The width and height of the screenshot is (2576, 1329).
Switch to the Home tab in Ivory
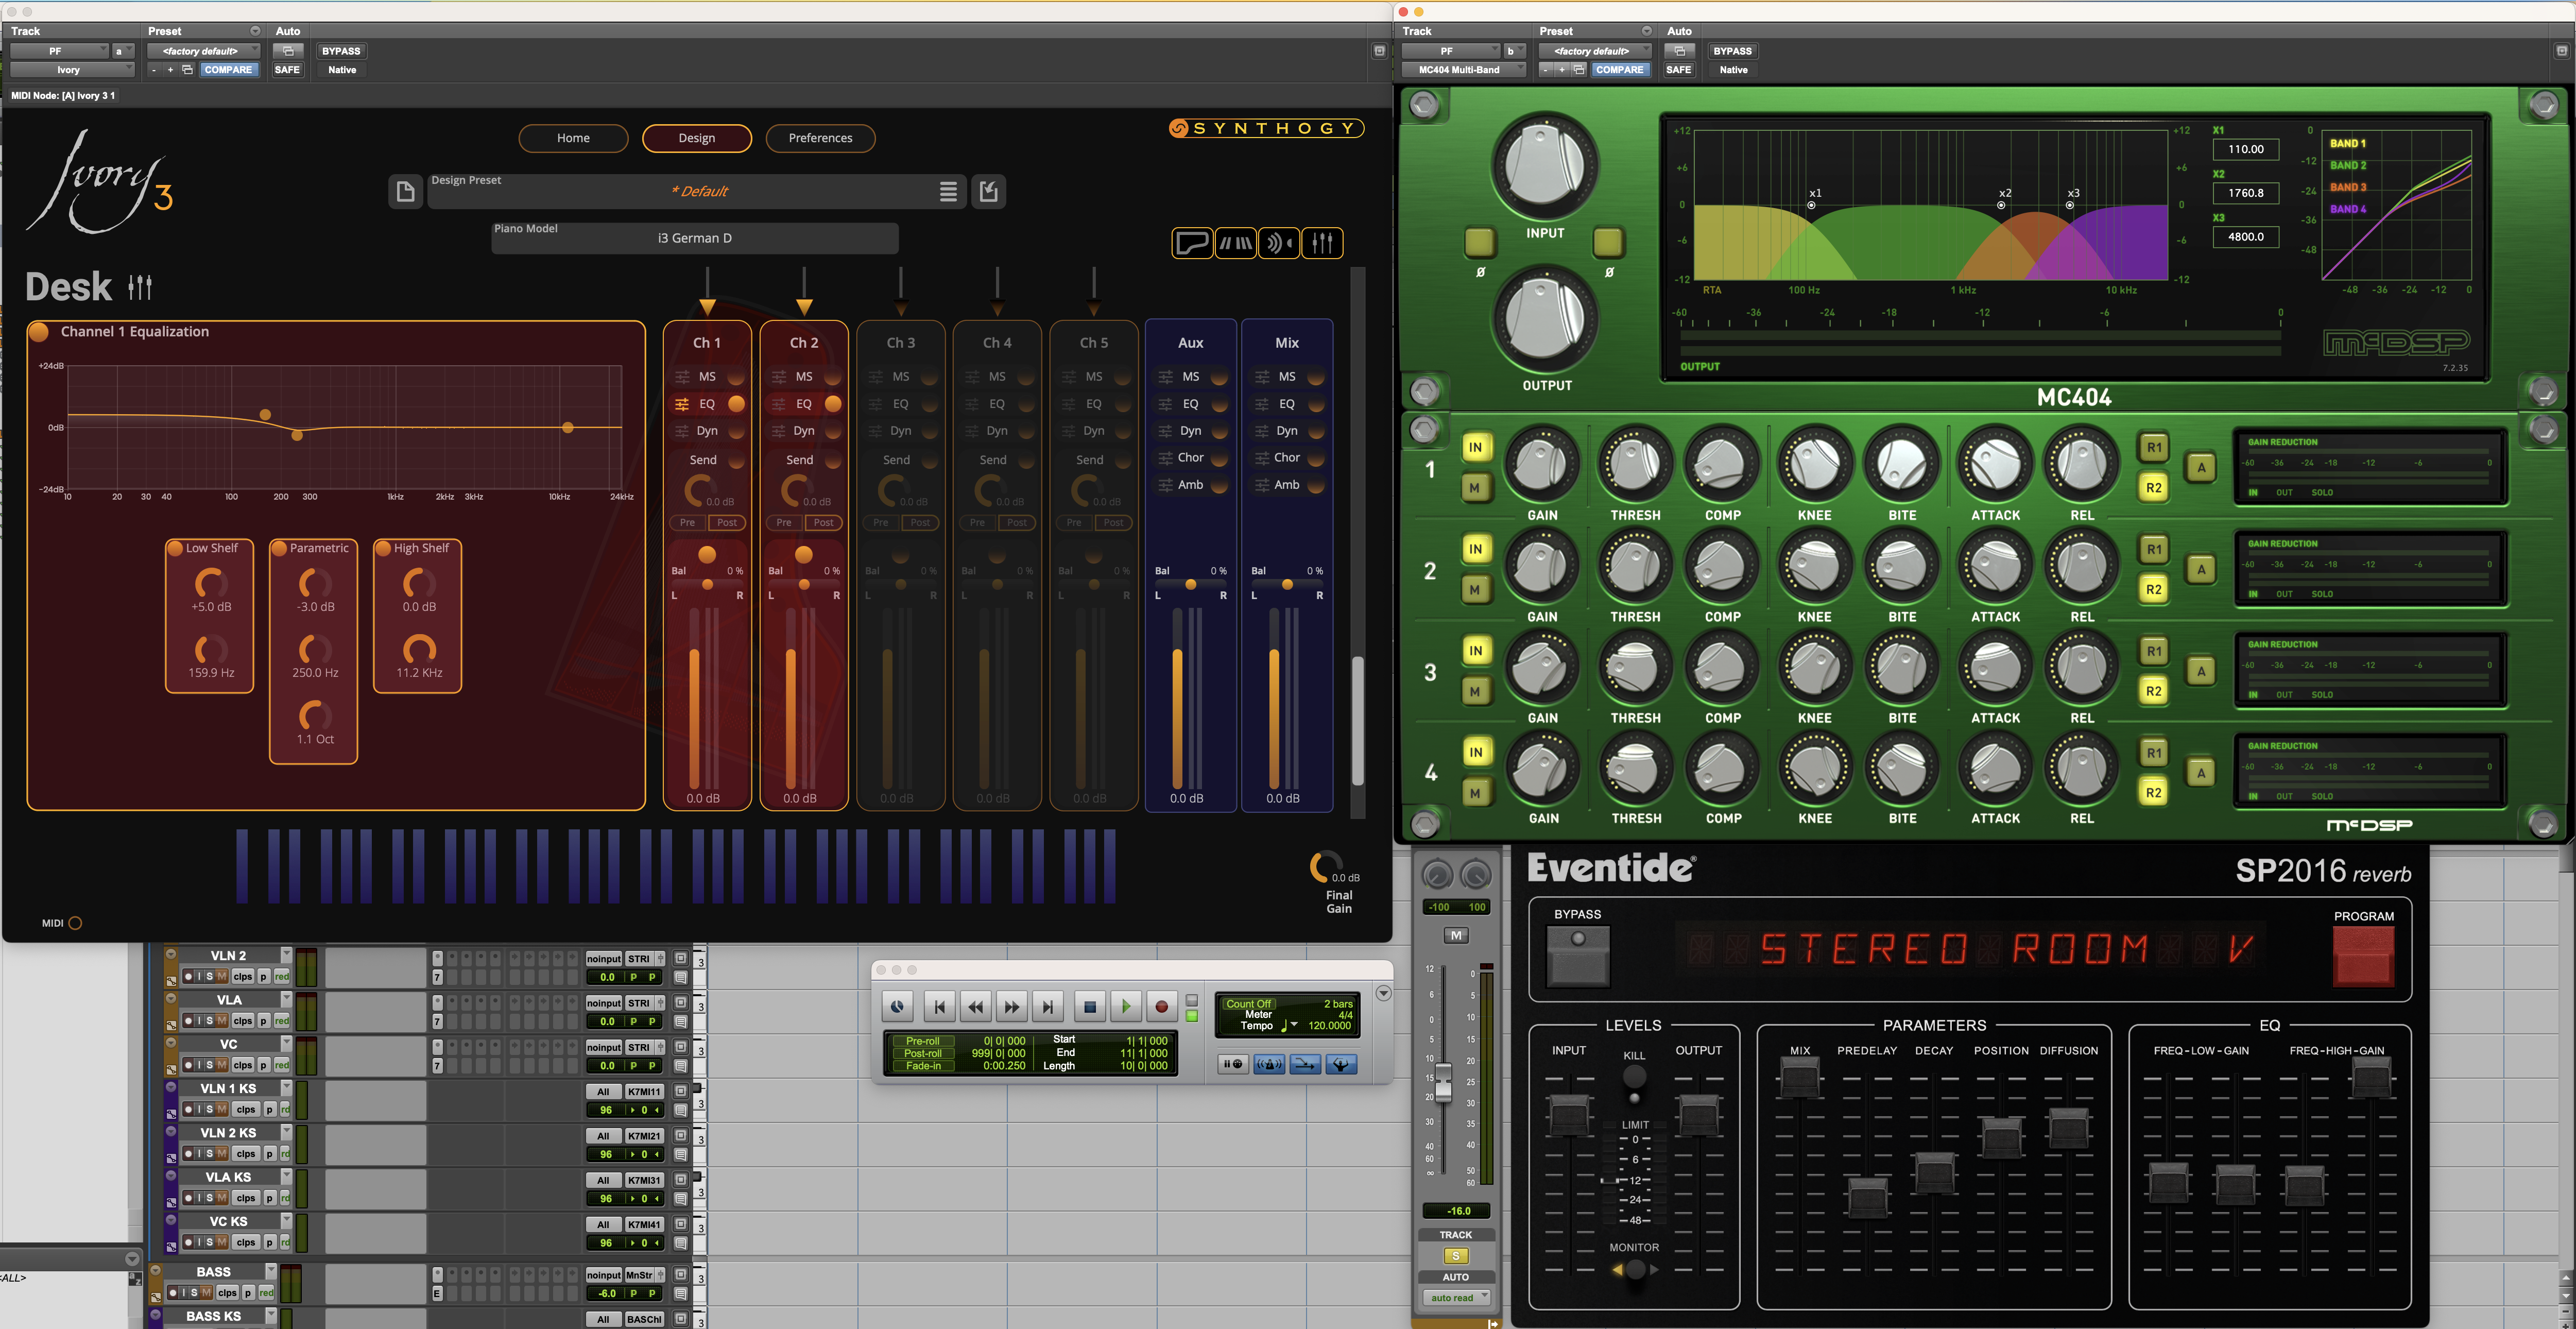573,138
